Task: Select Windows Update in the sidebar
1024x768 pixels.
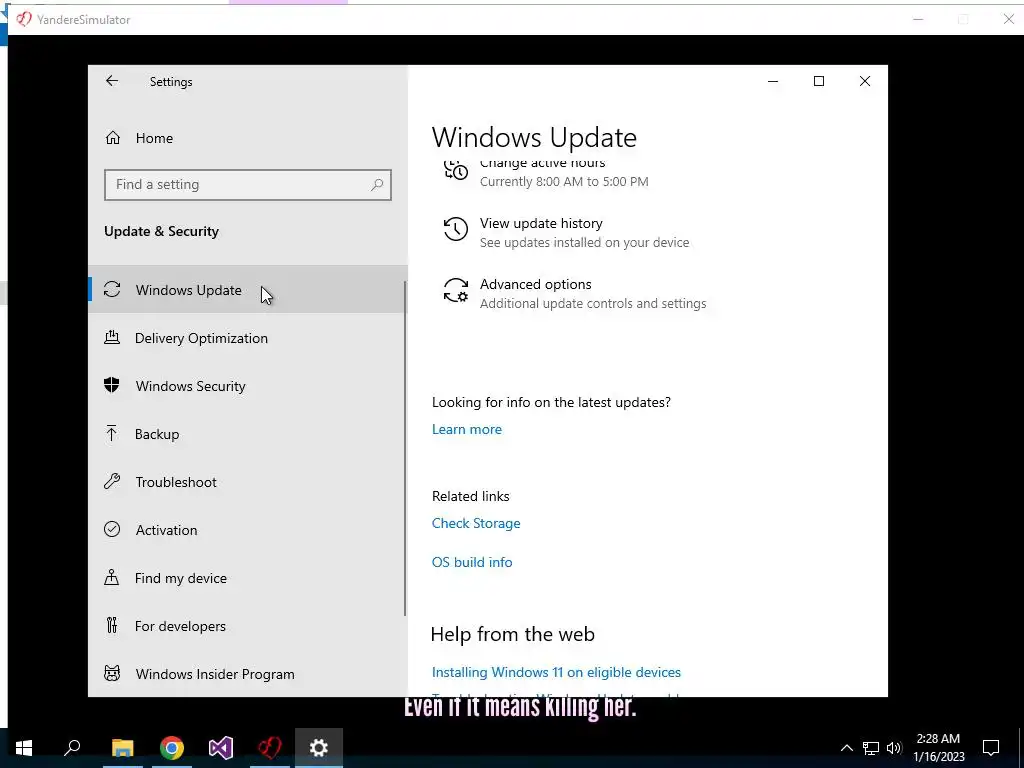Action: [248, 289]
